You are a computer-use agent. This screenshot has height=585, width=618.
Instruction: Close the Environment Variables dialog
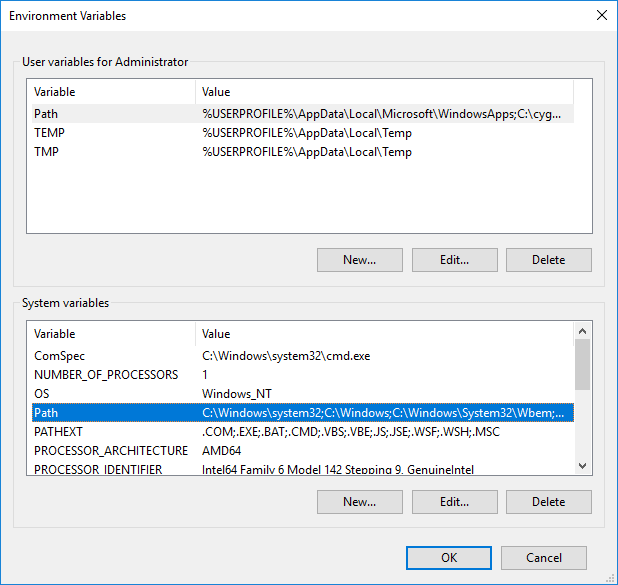[601, 16]
